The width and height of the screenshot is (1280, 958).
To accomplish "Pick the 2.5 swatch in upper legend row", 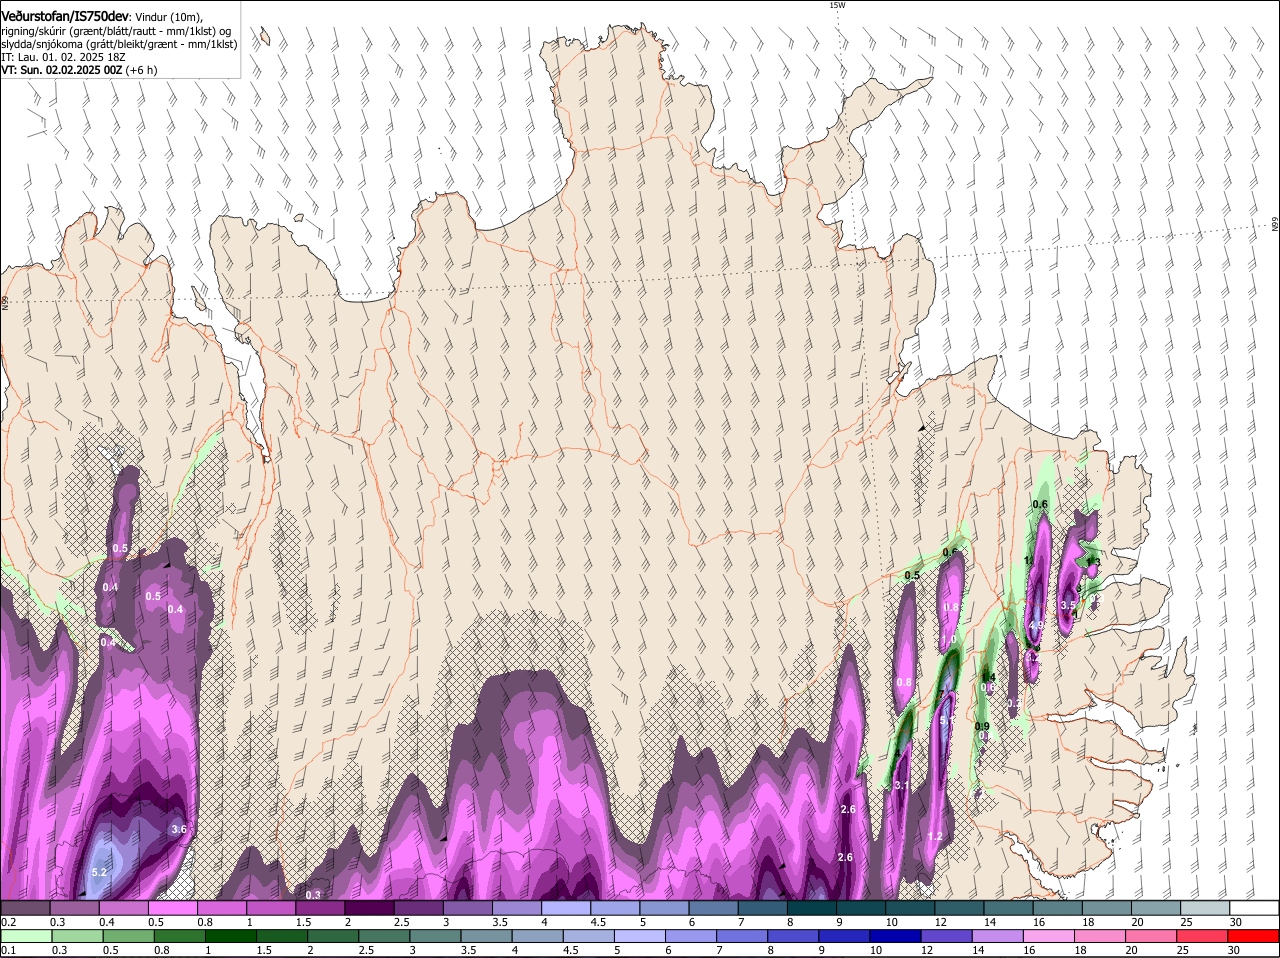I will (418, 907).
